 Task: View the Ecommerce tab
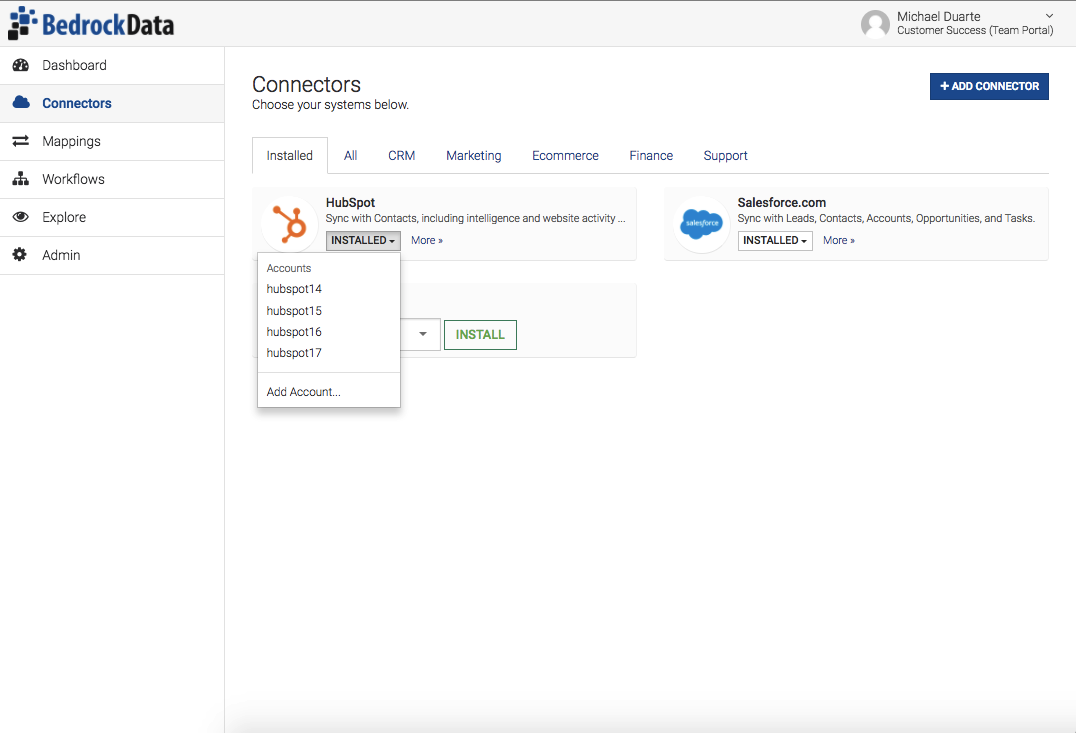click(565, 156)
